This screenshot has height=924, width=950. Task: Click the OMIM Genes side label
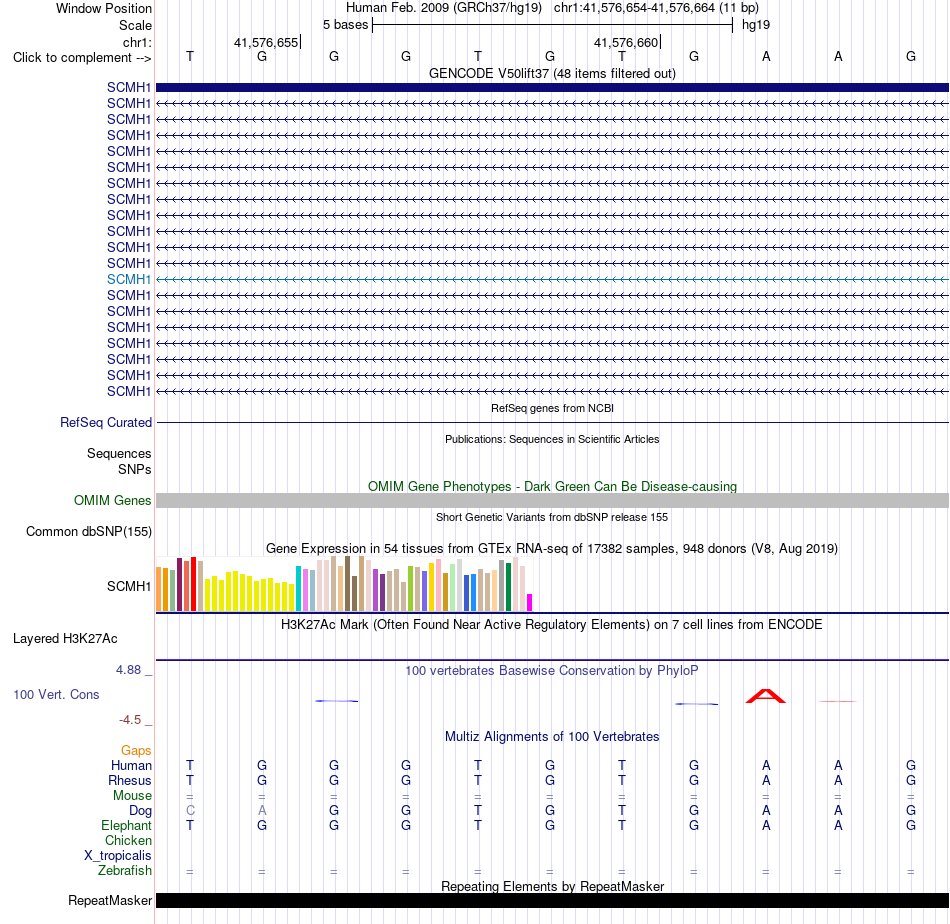coord(112,500)
